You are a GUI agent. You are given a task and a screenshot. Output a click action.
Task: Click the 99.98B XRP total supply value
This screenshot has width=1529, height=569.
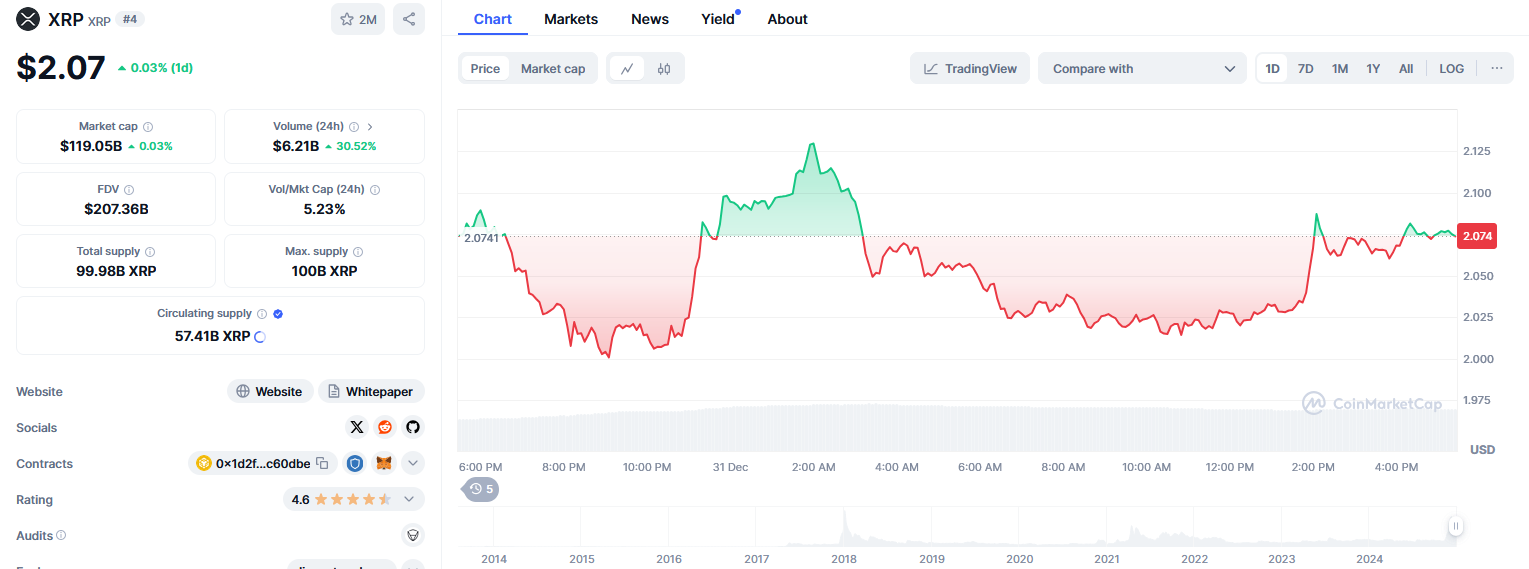pos(116,271)
